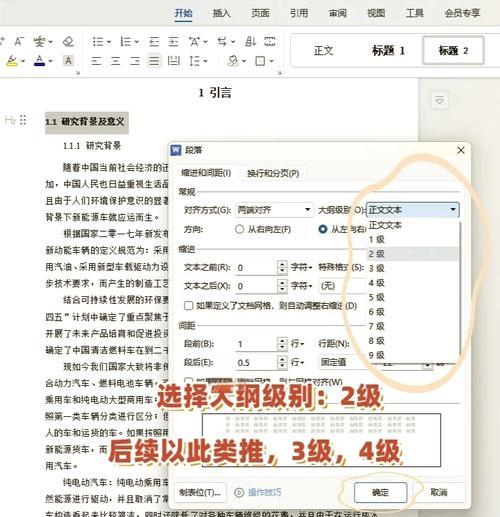Click the 确定 button
This screenshot has width=500, height=517.
380,492
